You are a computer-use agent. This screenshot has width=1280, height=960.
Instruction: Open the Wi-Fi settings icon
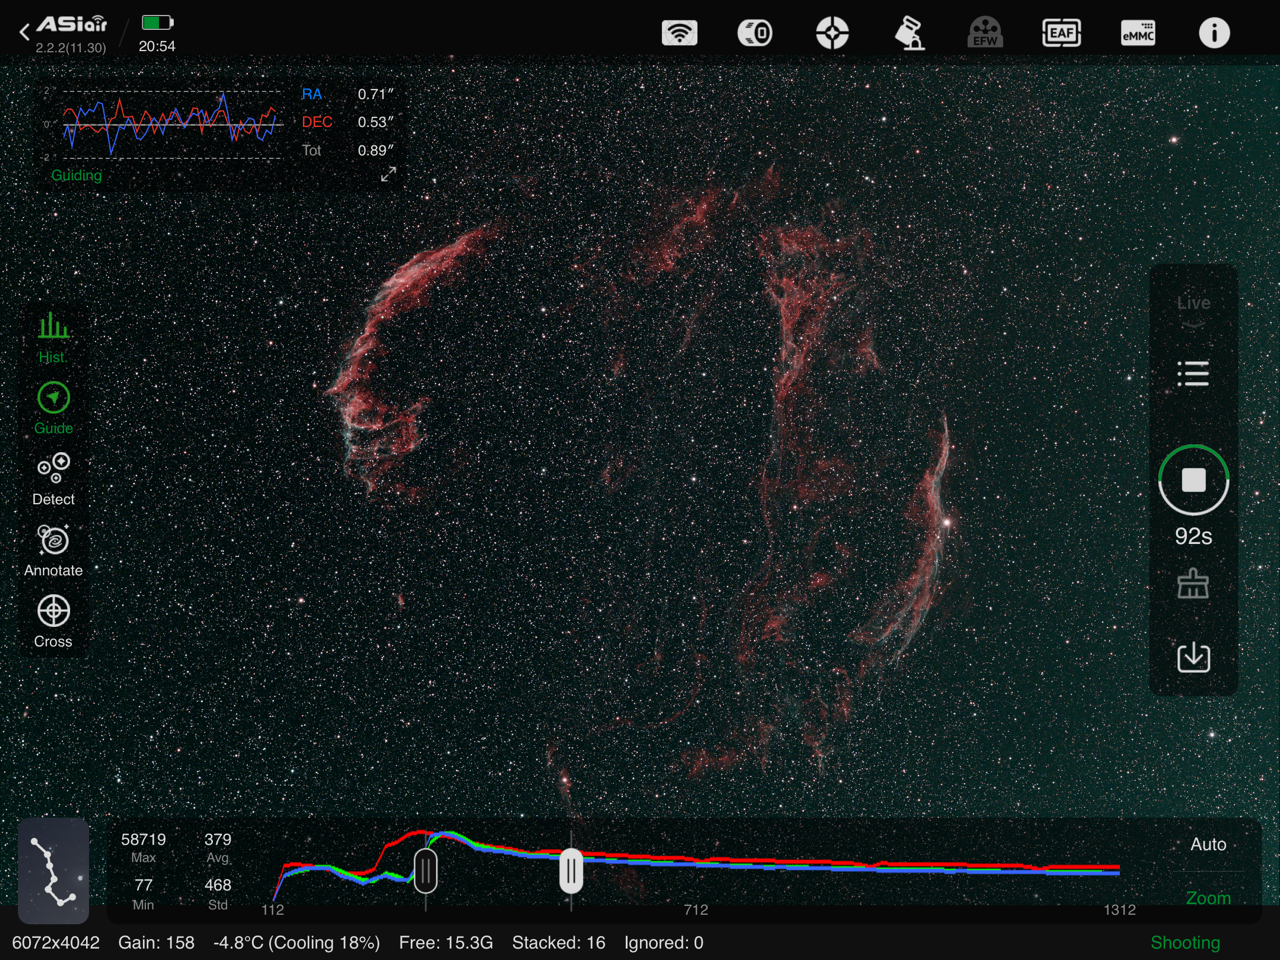click(680, 33)
